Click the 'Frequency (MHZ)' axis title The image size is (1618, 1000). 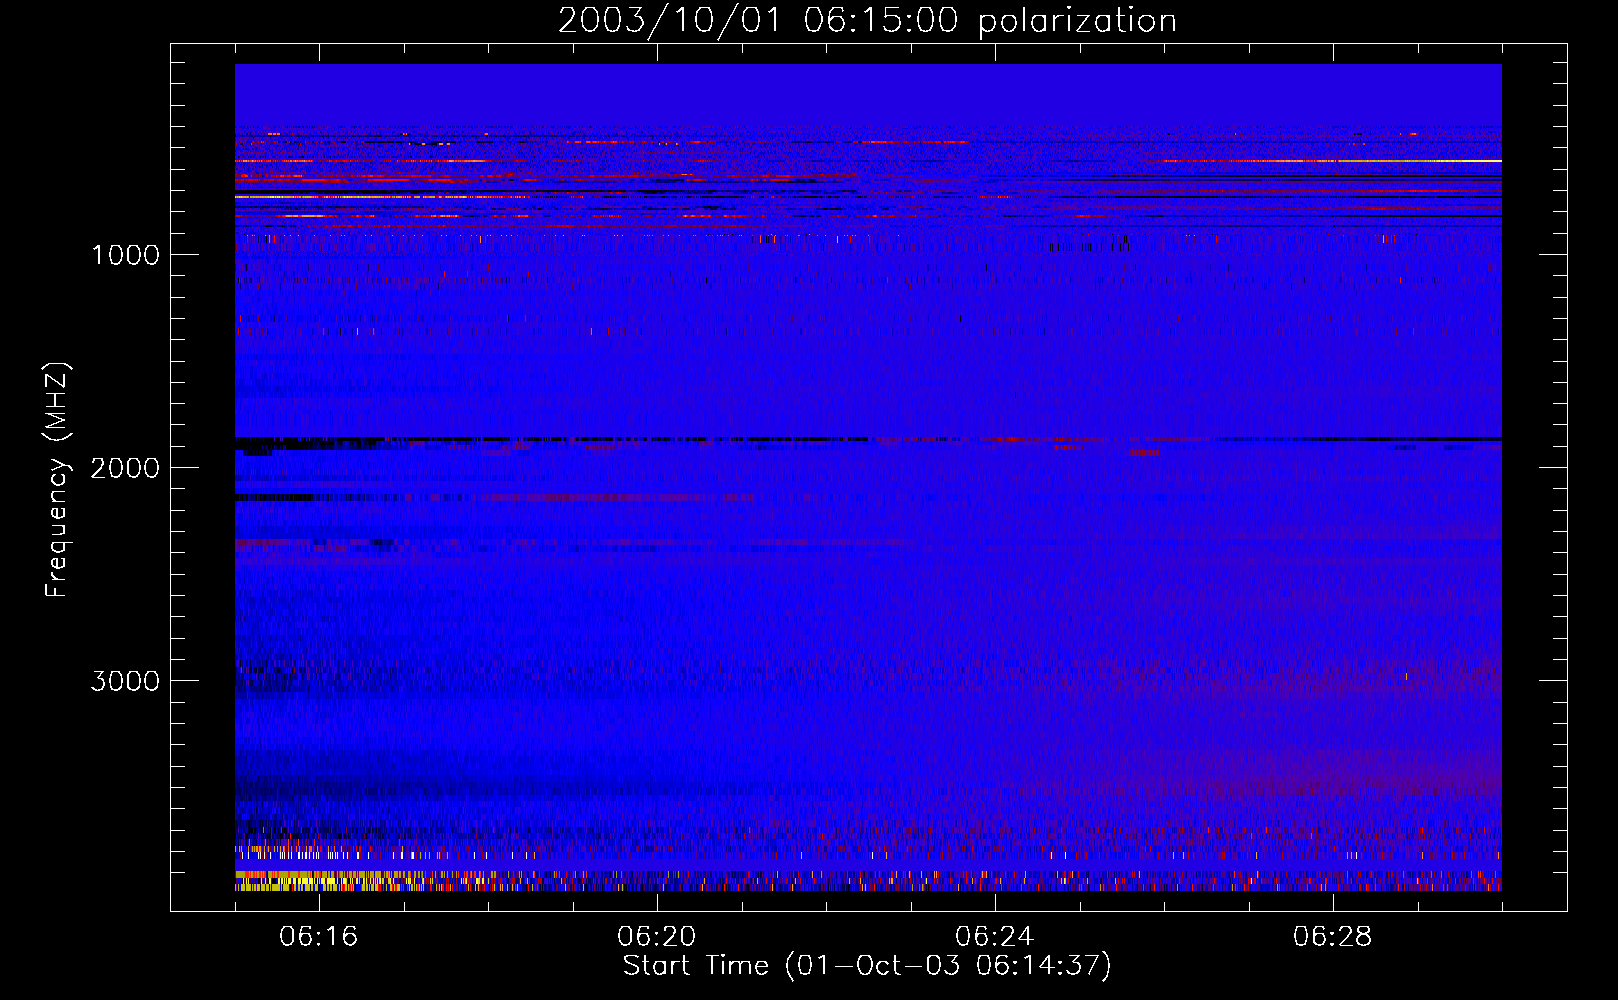[57, 480]
